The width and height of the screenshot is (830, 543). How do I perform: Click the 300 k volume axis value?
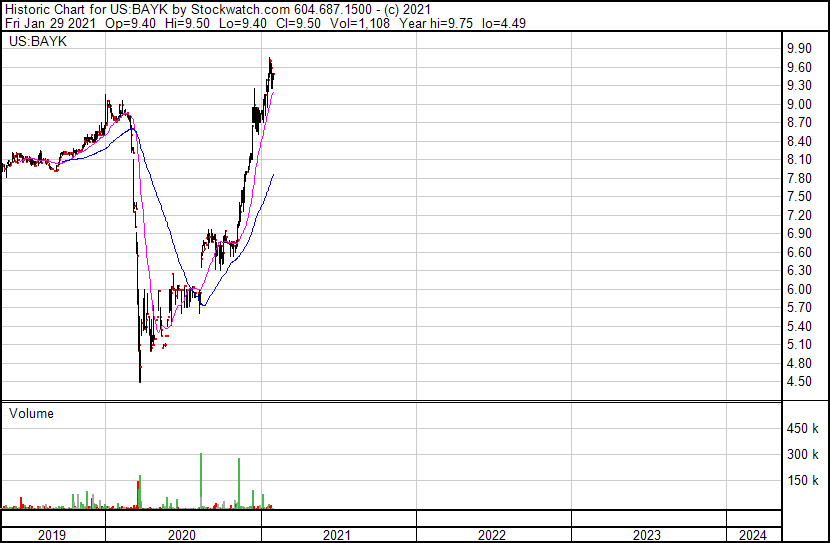point(802,454)
